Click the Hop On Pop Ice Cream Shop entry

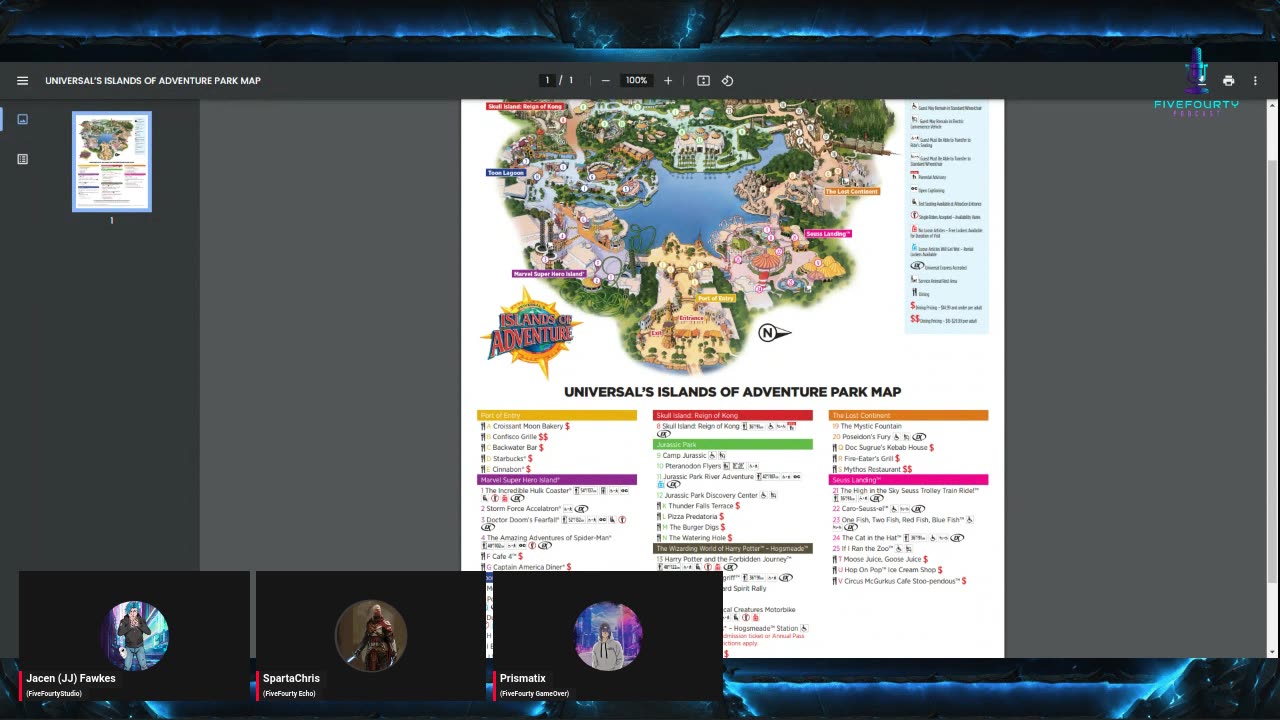(x=888, y=570)
